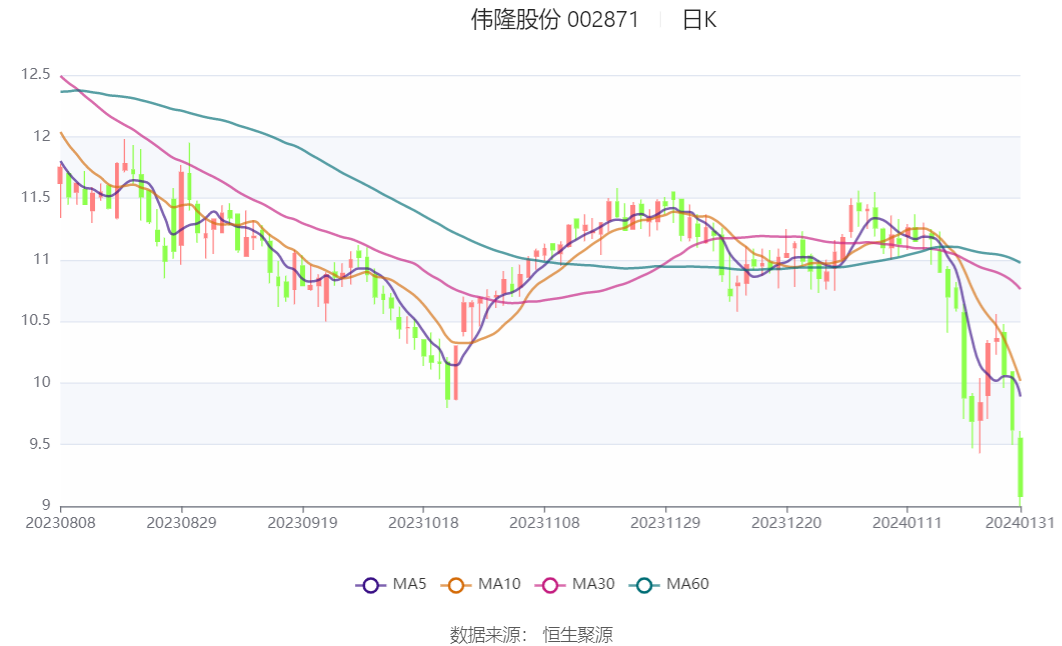Click the 9.5 price axis label
Screen dimensions: 1062x646
[x=41, y=444]
